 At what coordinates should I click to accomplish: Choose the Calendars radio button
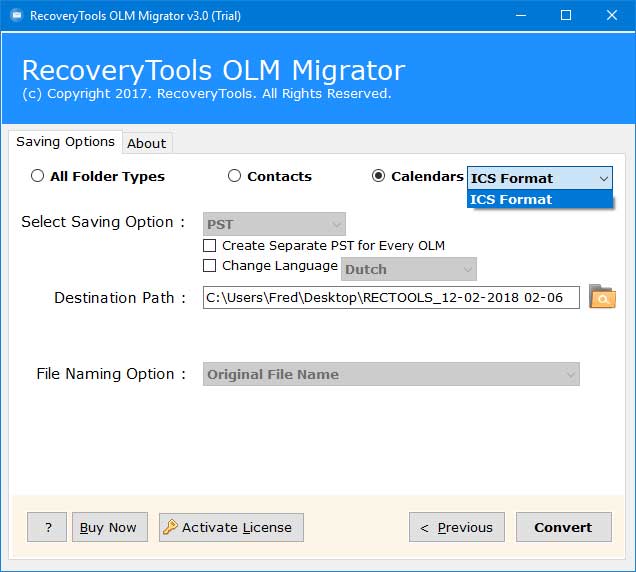(379, 176)
